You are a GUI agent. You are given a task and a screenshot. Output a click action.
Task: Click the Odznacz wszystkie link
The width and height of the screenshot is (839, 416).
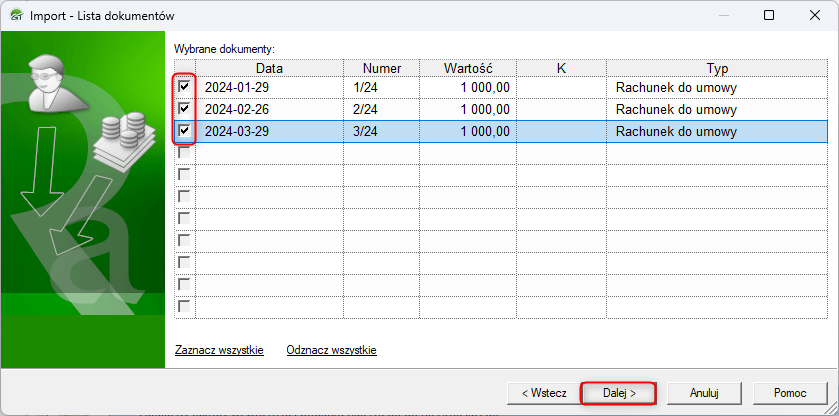click(332, 350)
